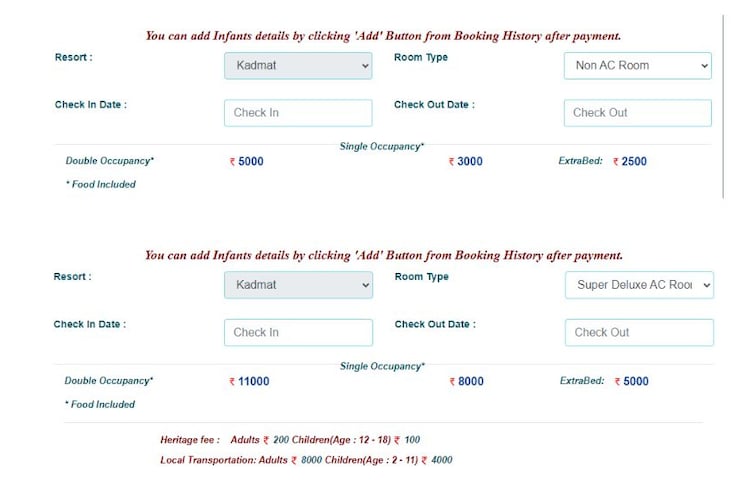Image resolution: width=750 pixels, height=499 pixels.
Task: Click the page's vertical scrollbar
Action: tap(724, 100)
